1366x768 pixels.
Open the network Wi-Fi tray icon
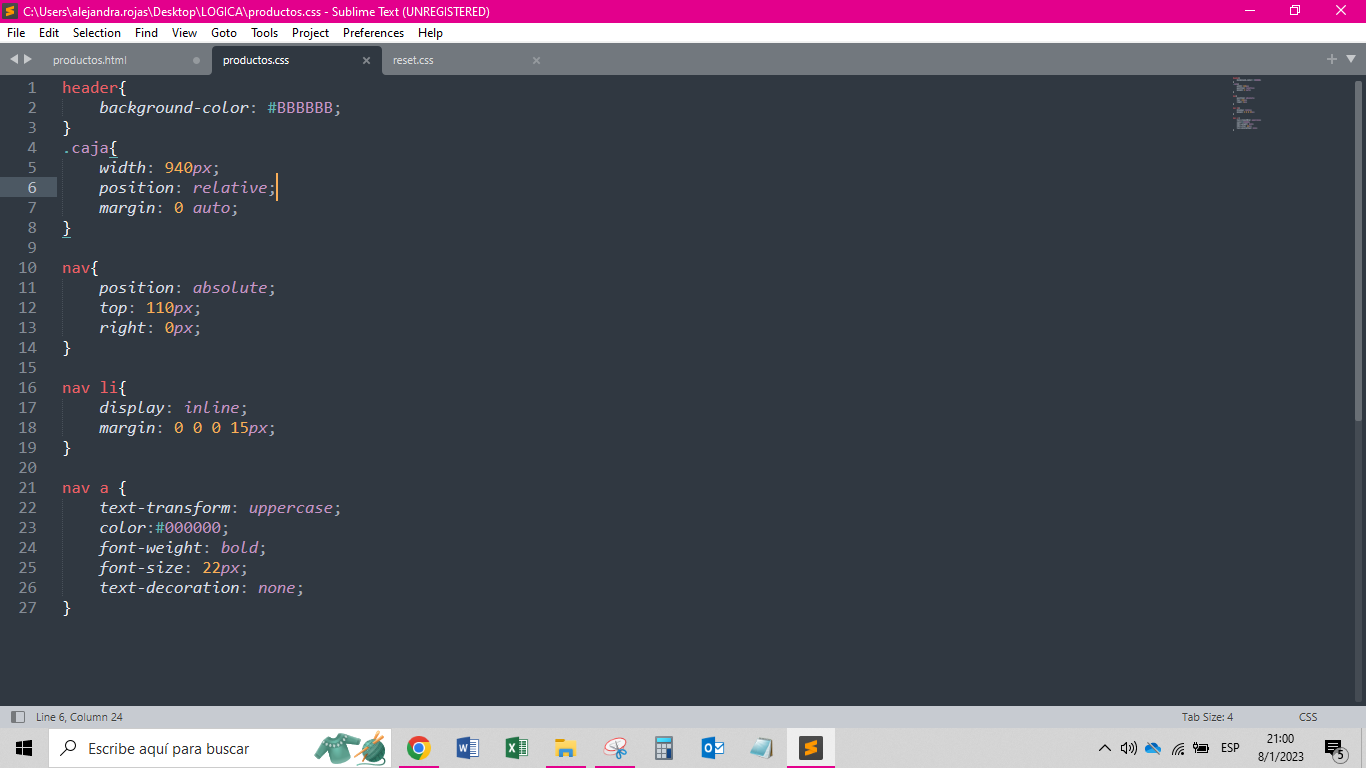point(1178,748)
